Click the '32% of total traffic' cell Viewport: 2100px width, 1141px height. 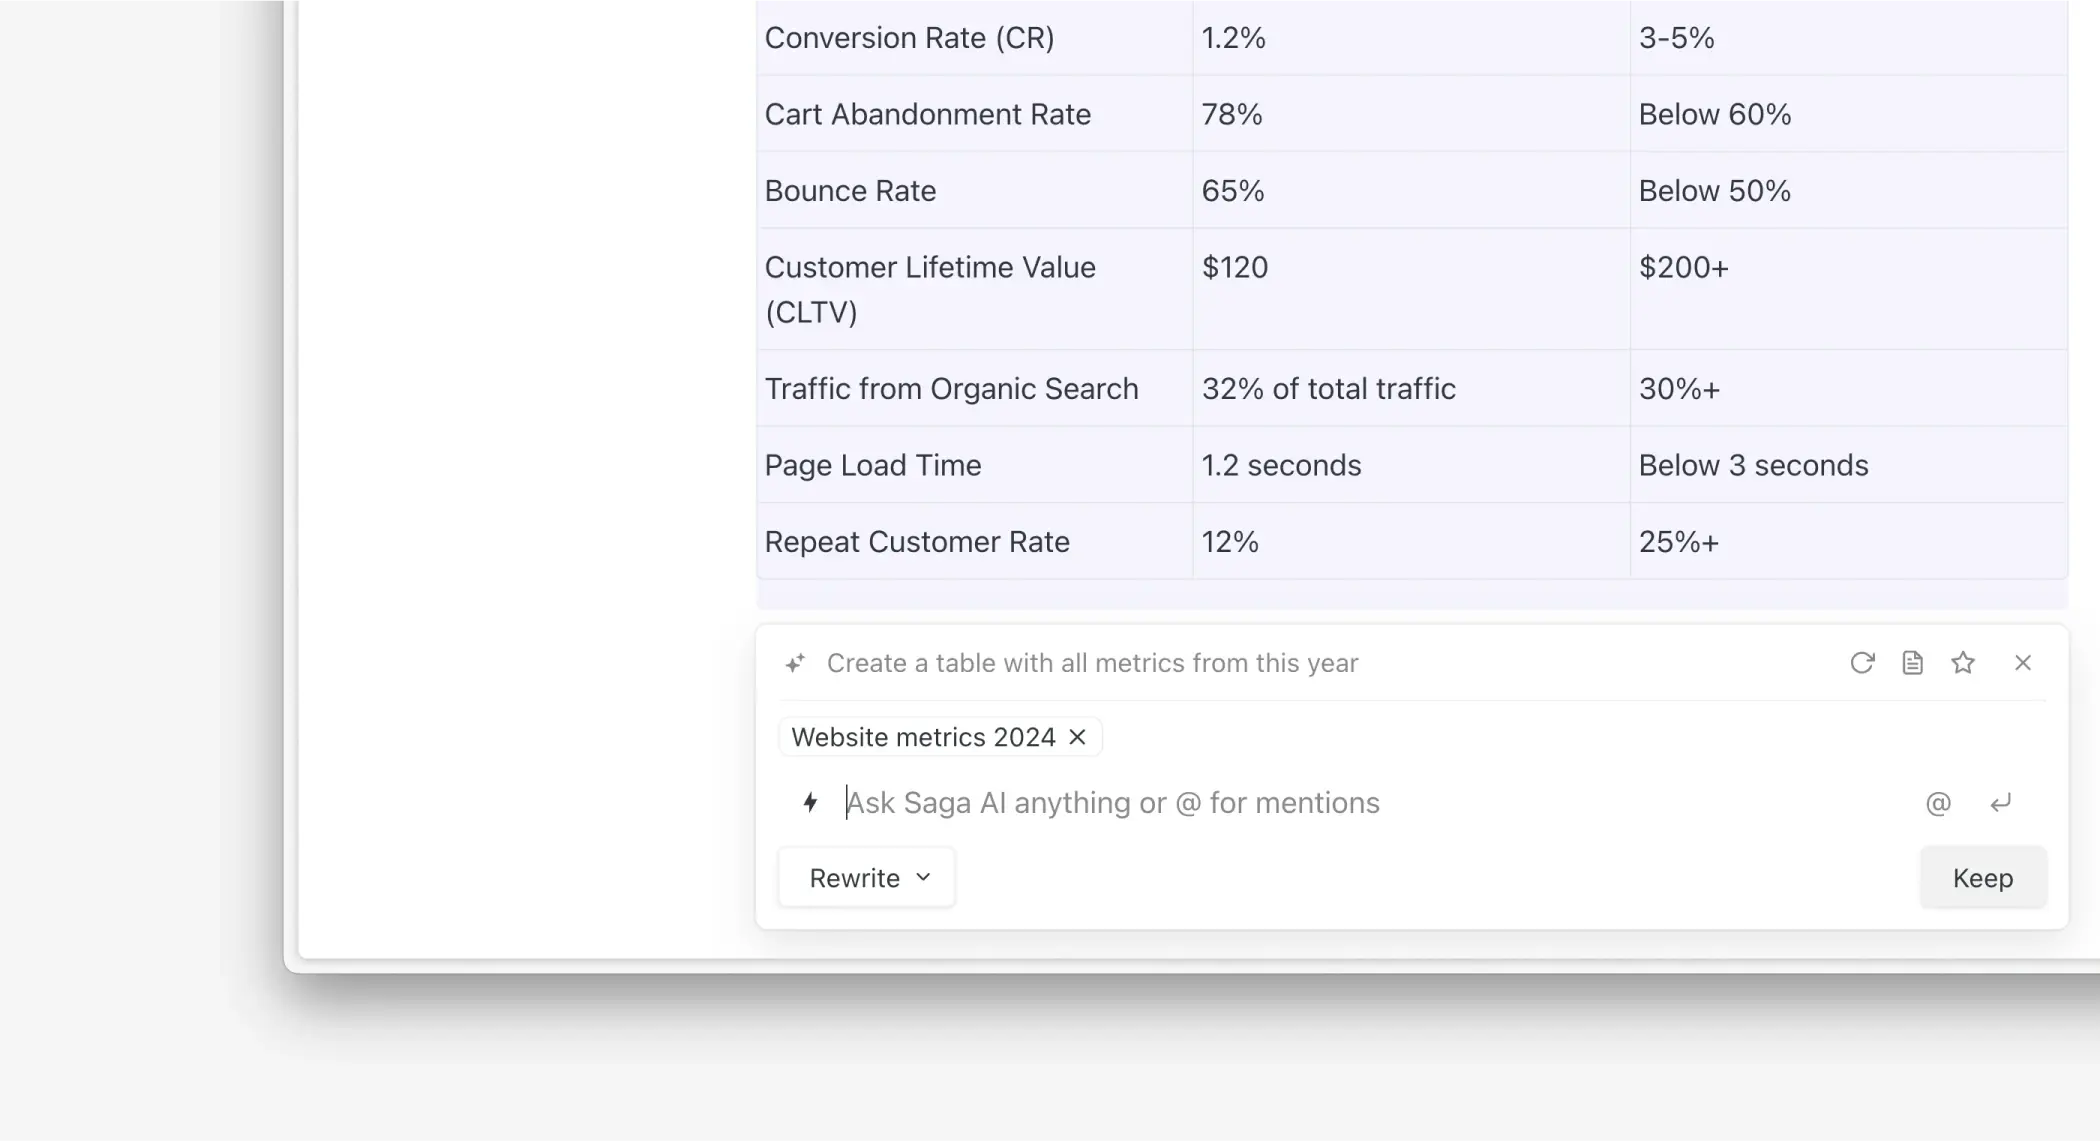point(1328,389)
